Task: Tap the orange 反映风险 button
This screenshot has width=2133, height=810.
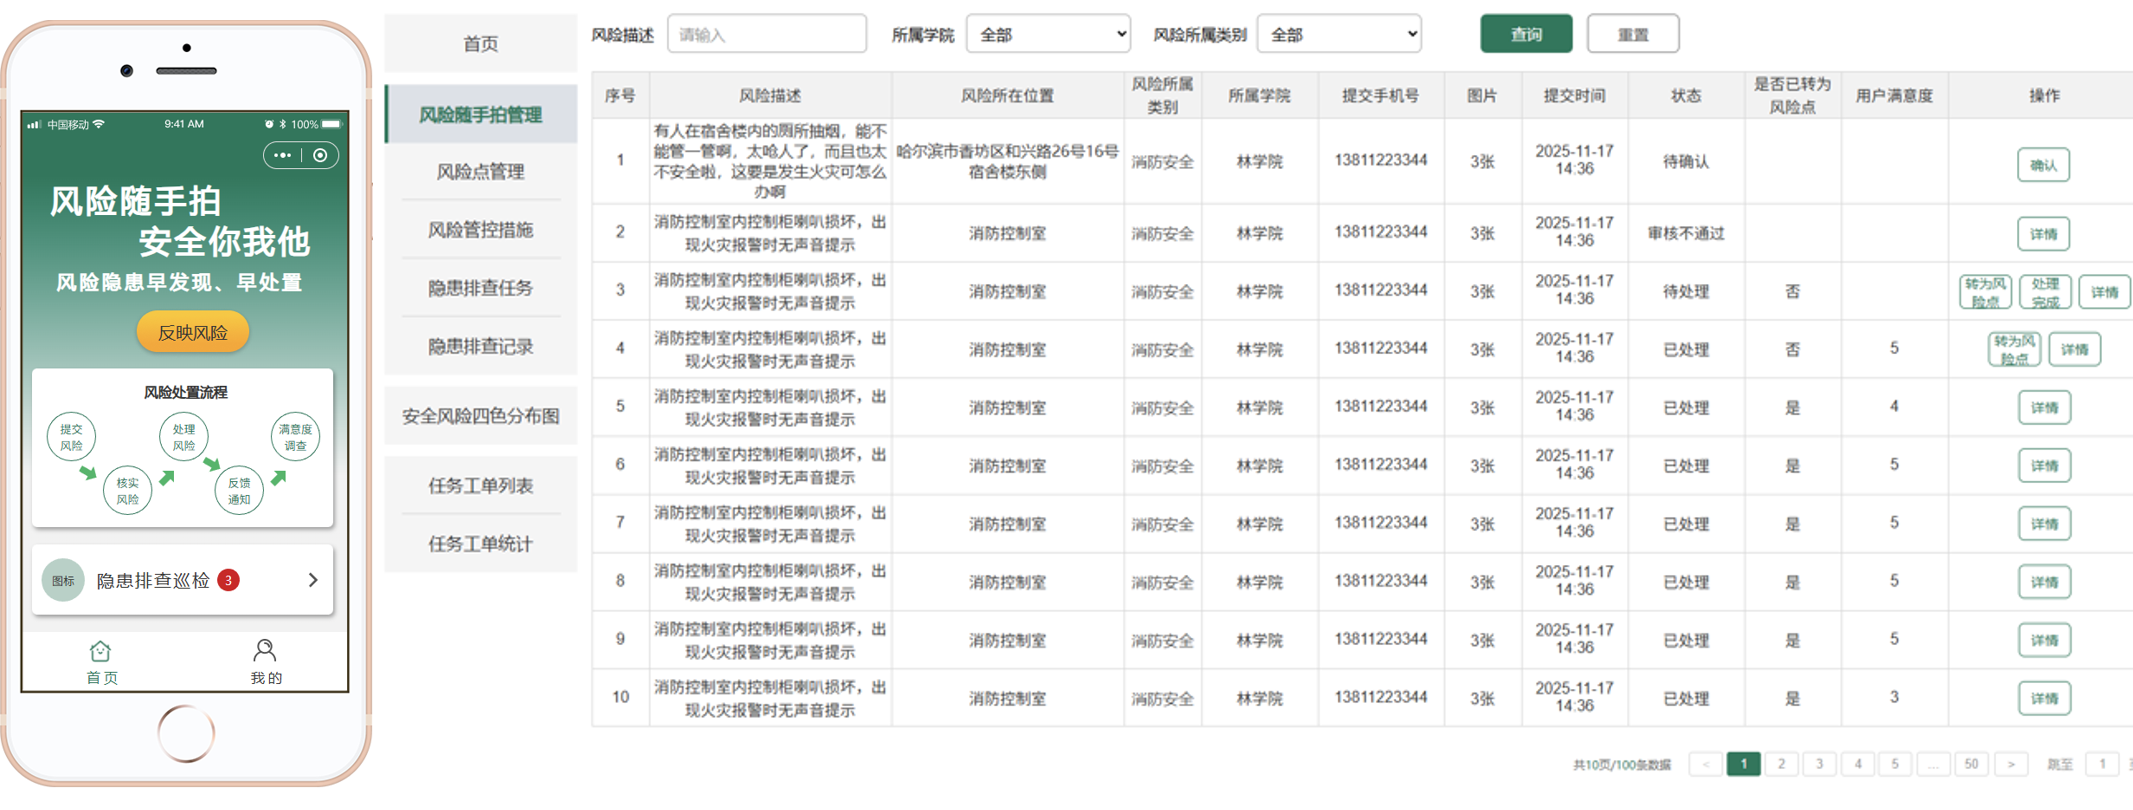Action: tap(193, 333)
